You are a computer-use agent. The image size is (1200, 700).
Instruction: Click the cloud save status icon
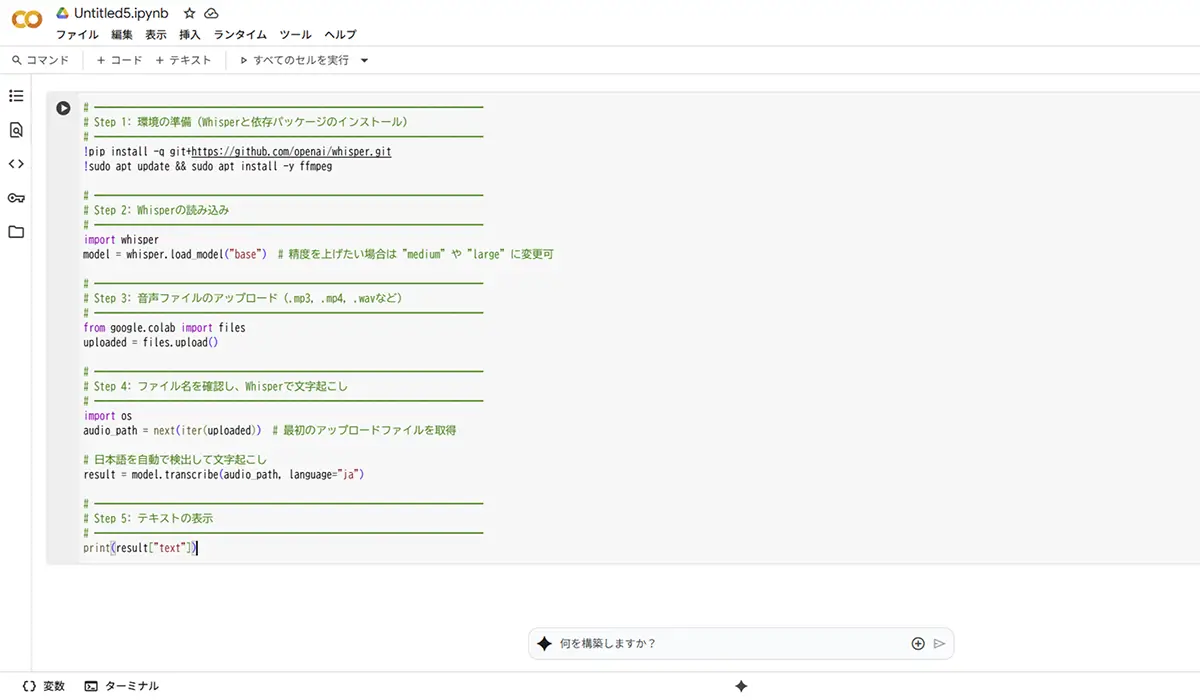pos(211,13)
